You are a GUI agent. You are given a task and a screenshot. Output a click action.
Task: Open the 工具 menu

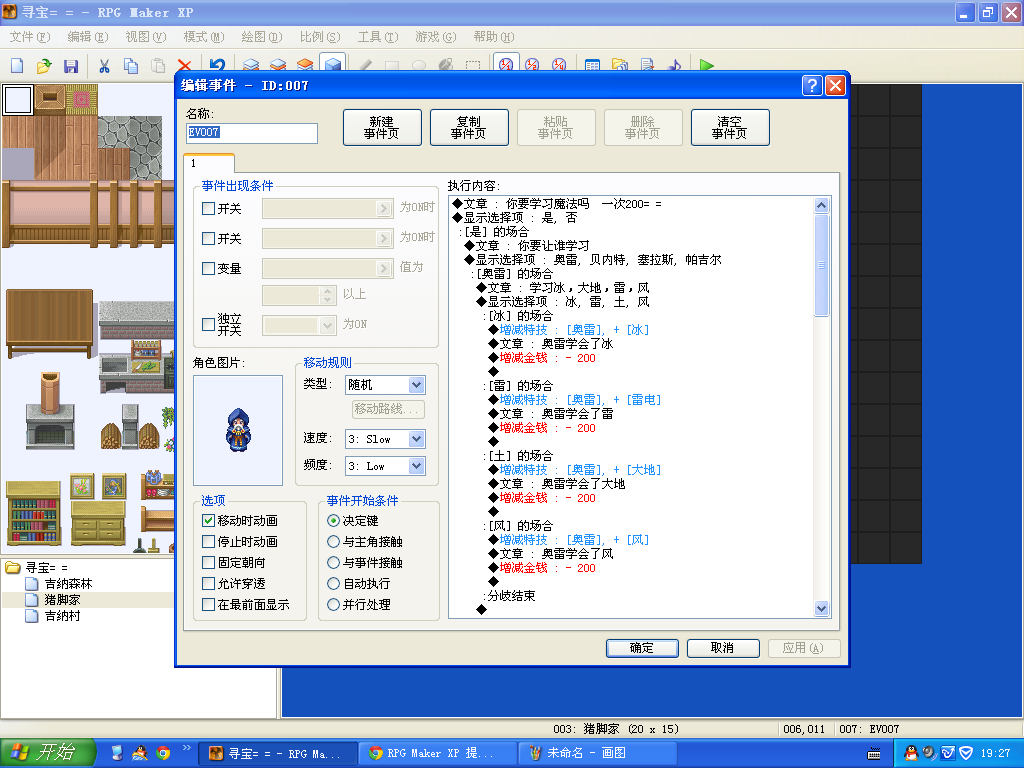tap(377, 37)
